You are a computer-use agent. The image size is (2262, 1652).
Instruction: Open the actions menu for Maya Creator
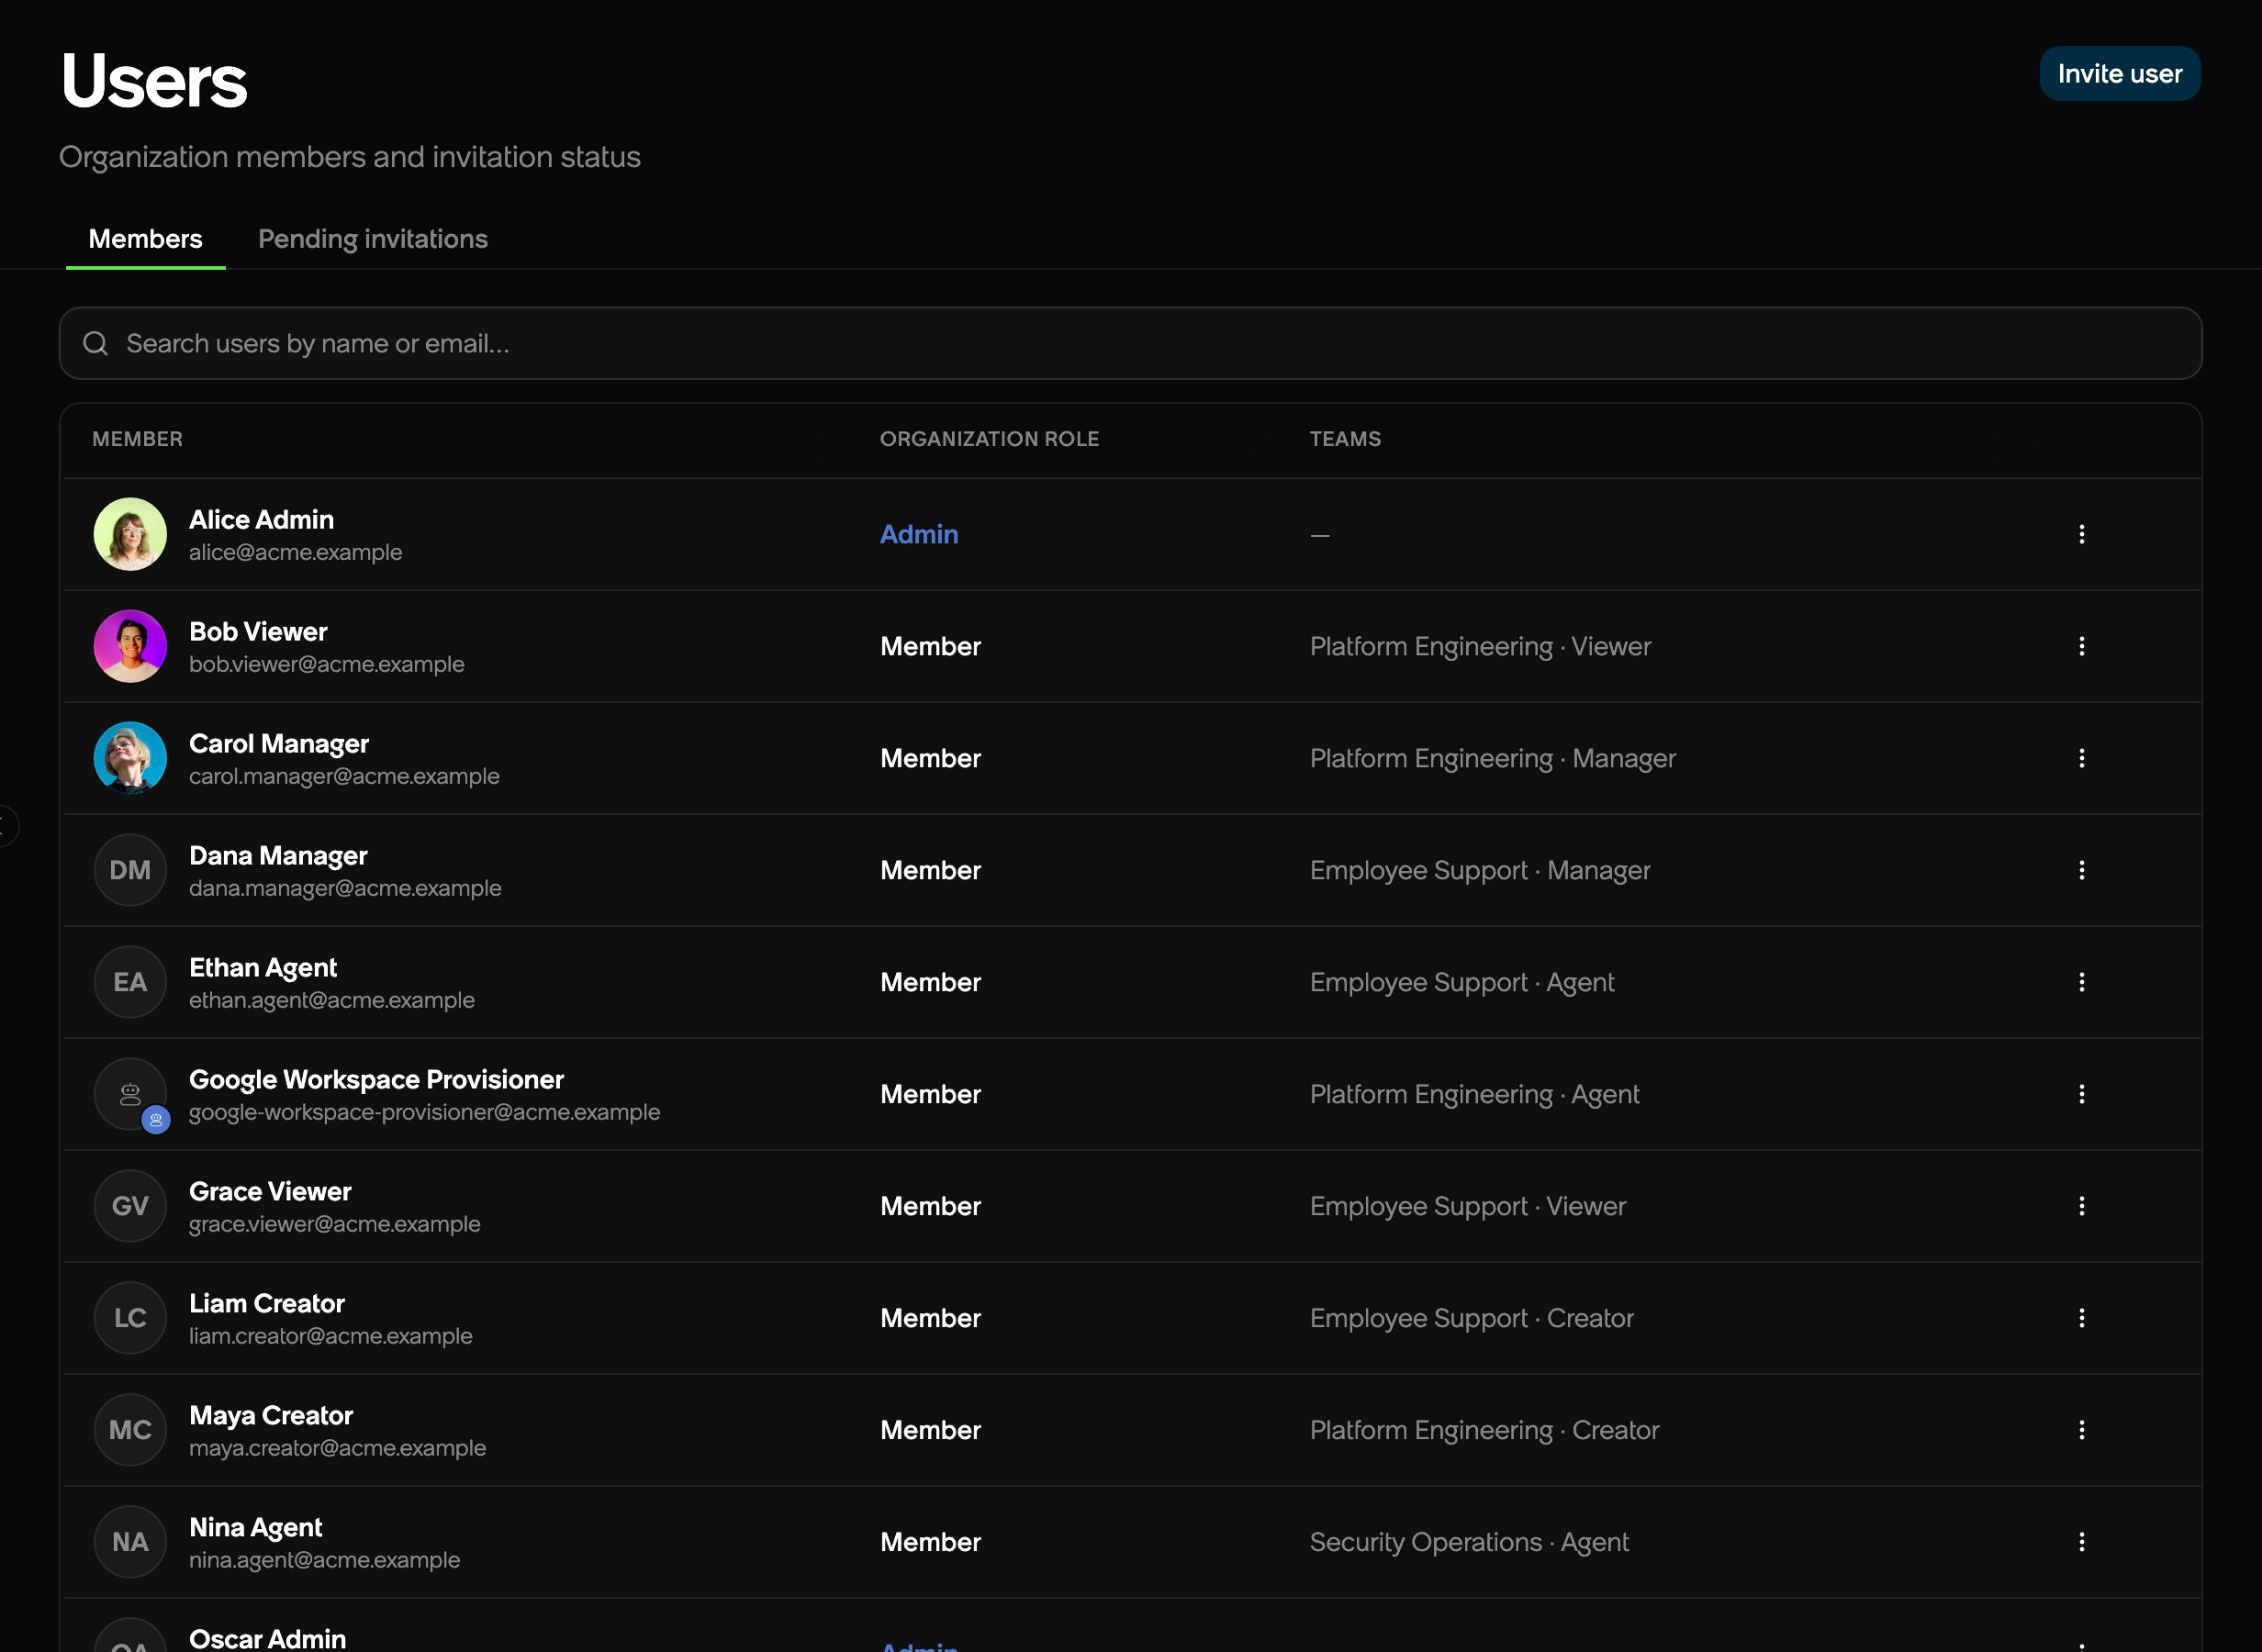(x=2081, y=1430)
